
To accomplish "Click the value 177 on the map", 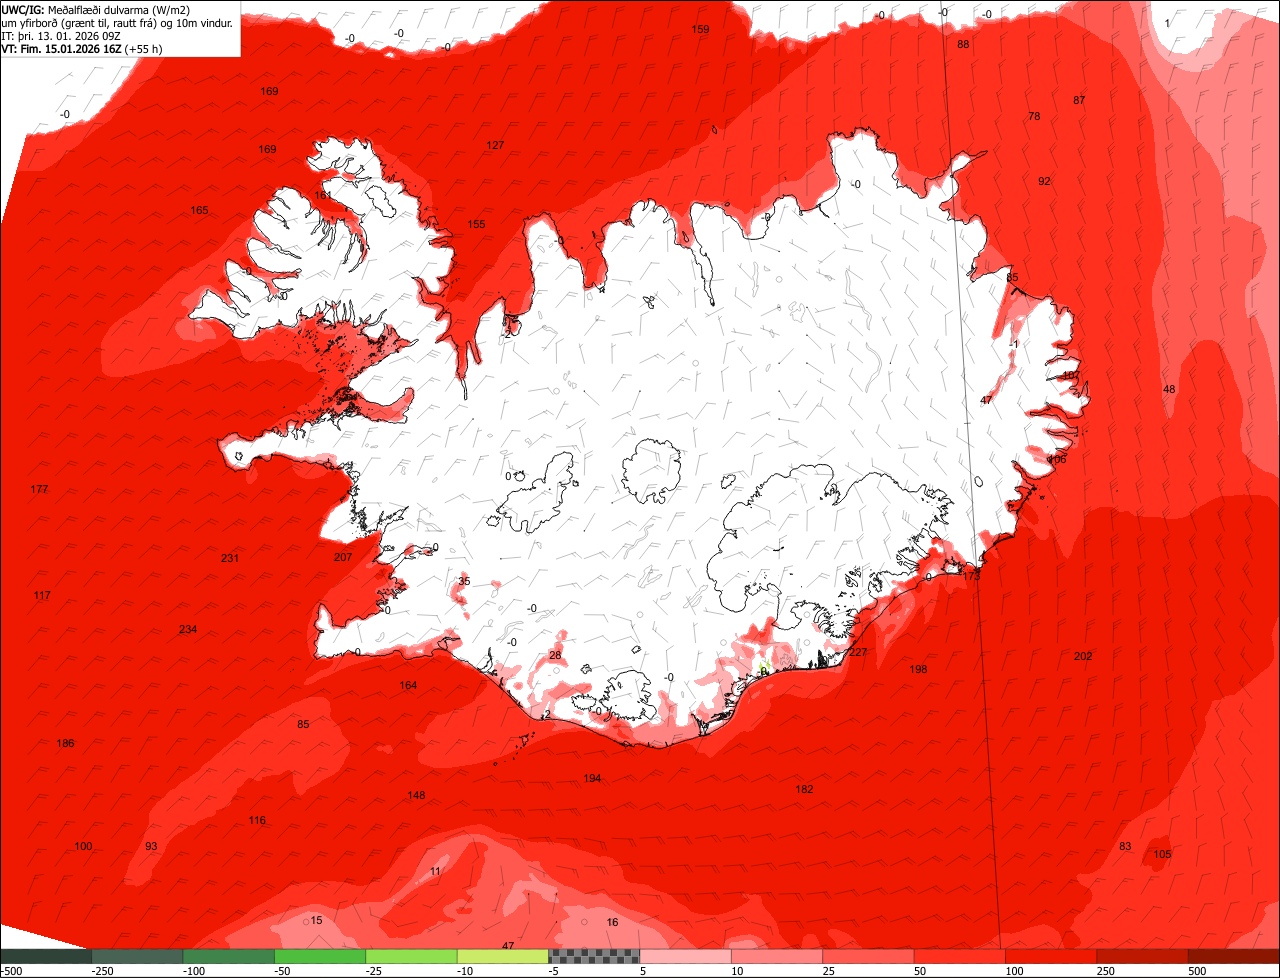I will (x=39, y=489).
